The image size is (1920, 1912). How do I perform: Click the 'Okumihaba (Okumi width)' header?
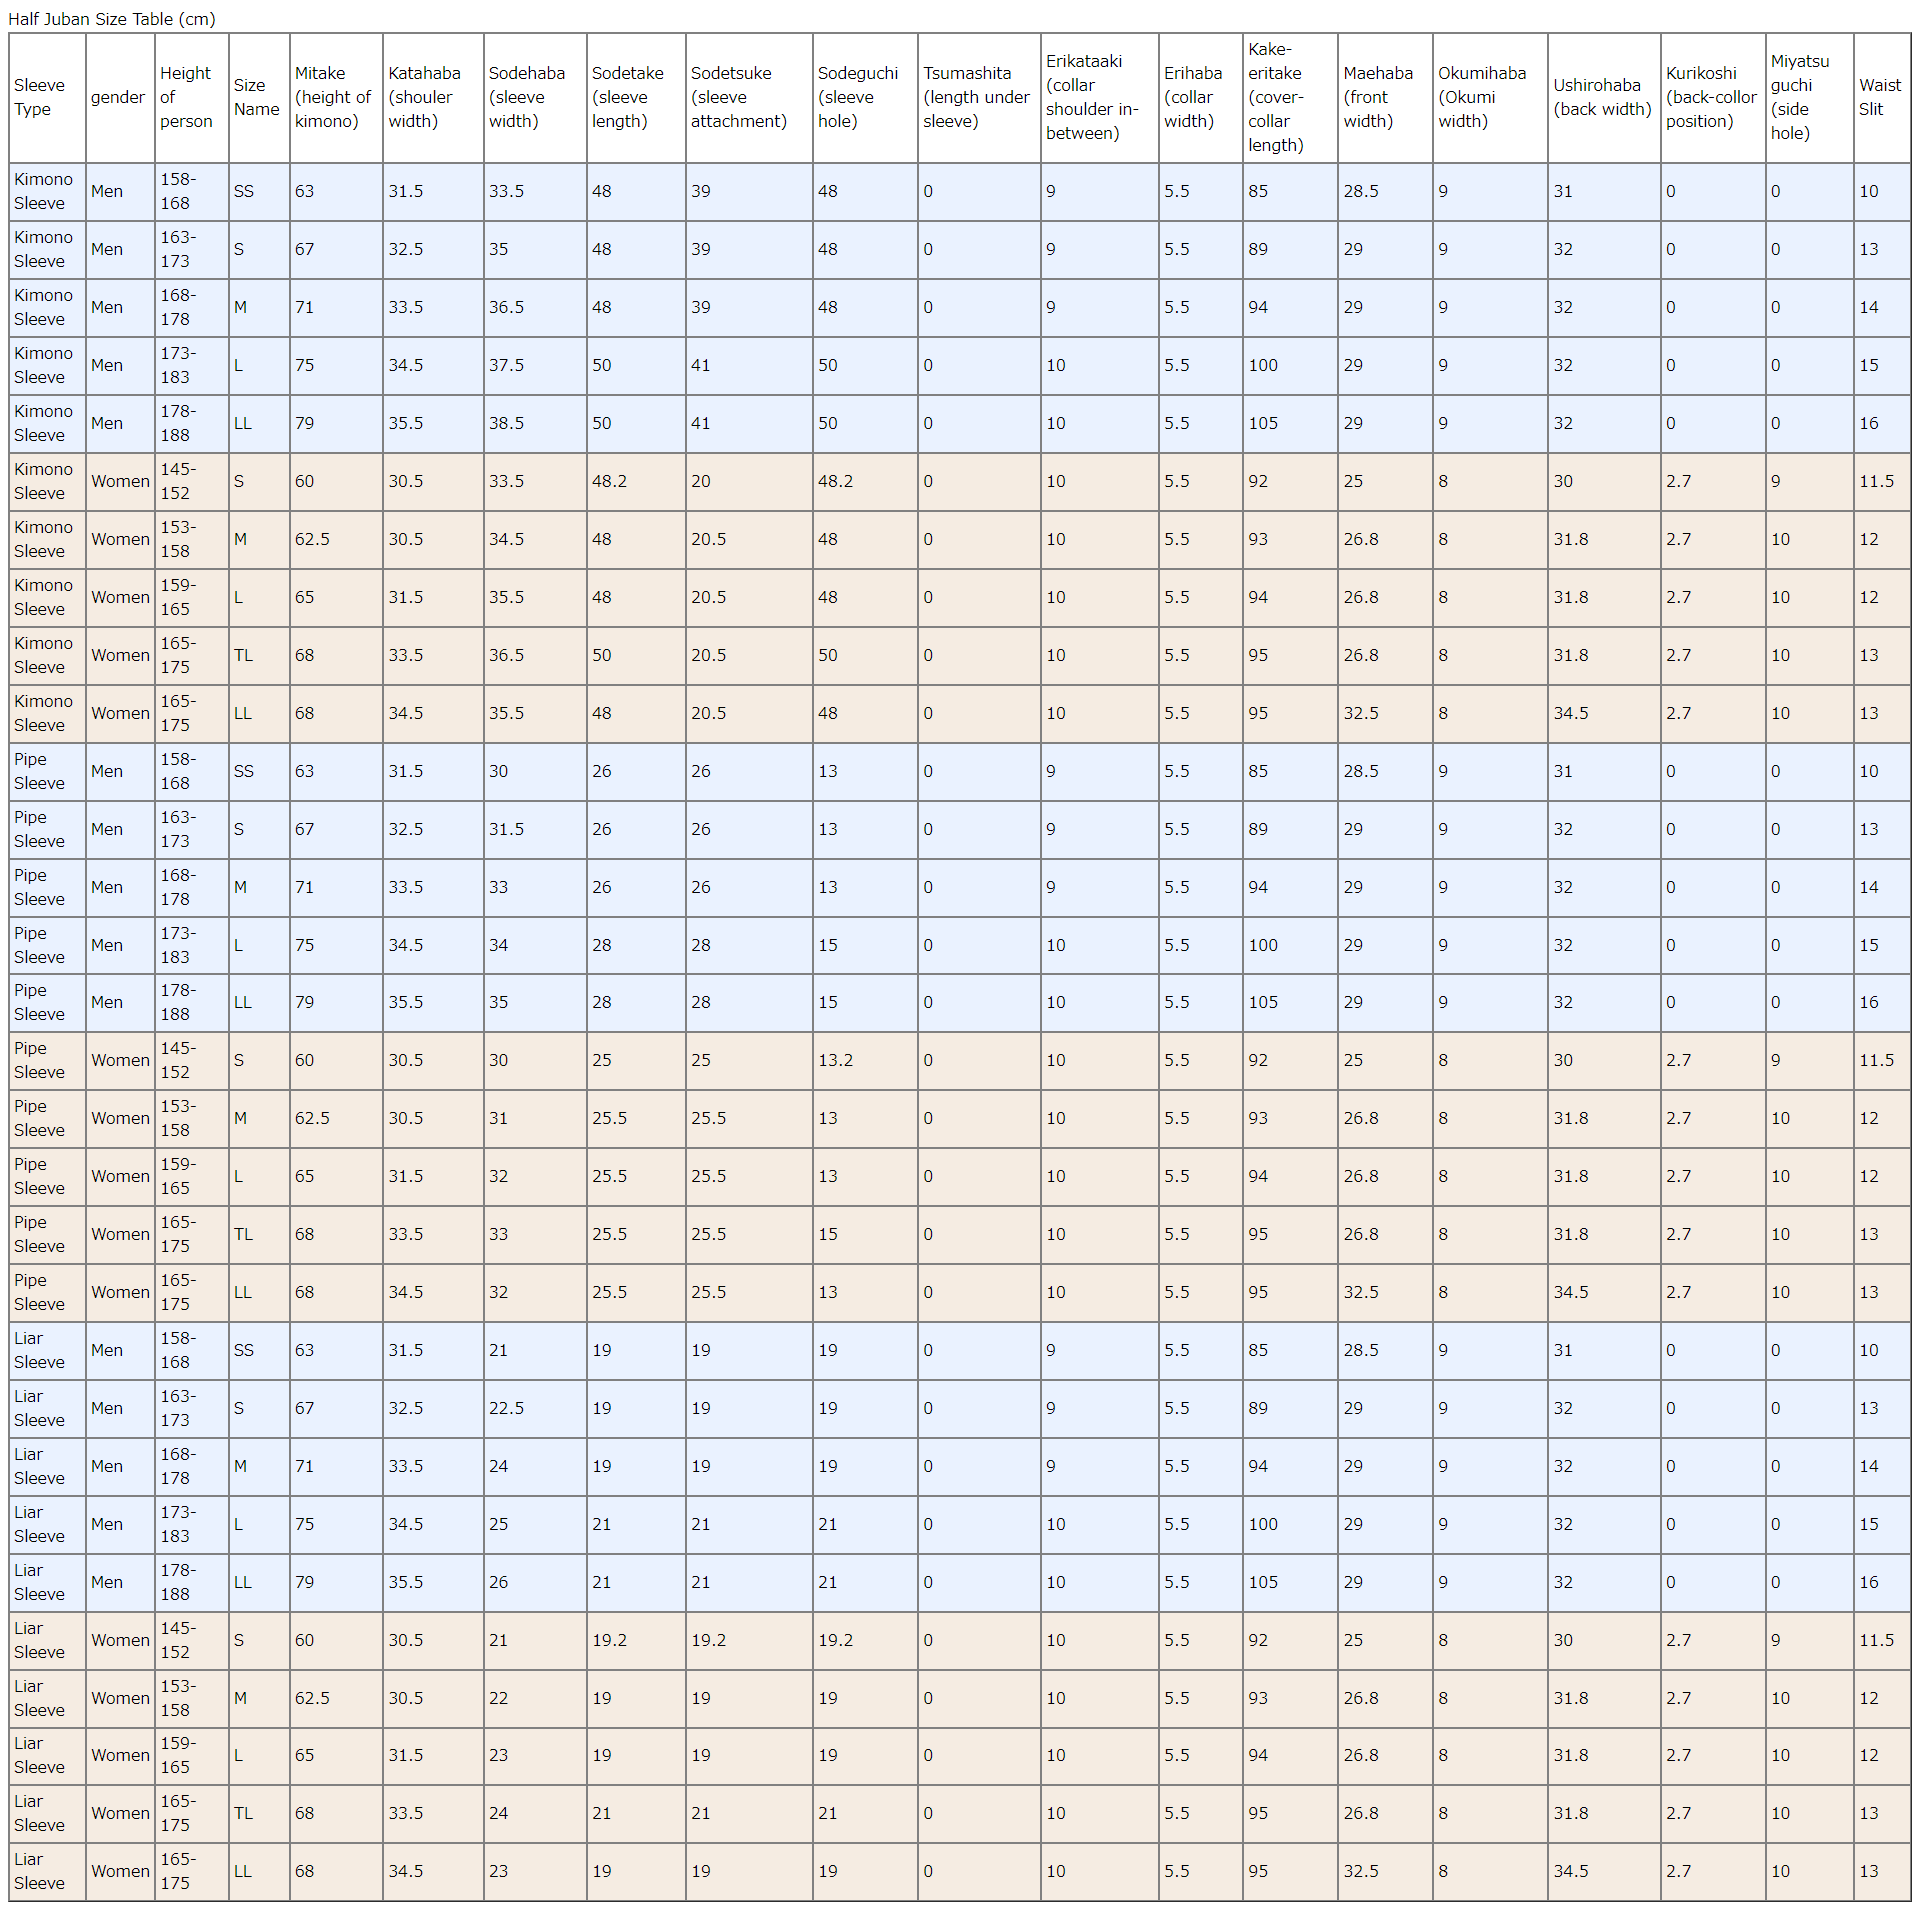[x=1482, y=97]
